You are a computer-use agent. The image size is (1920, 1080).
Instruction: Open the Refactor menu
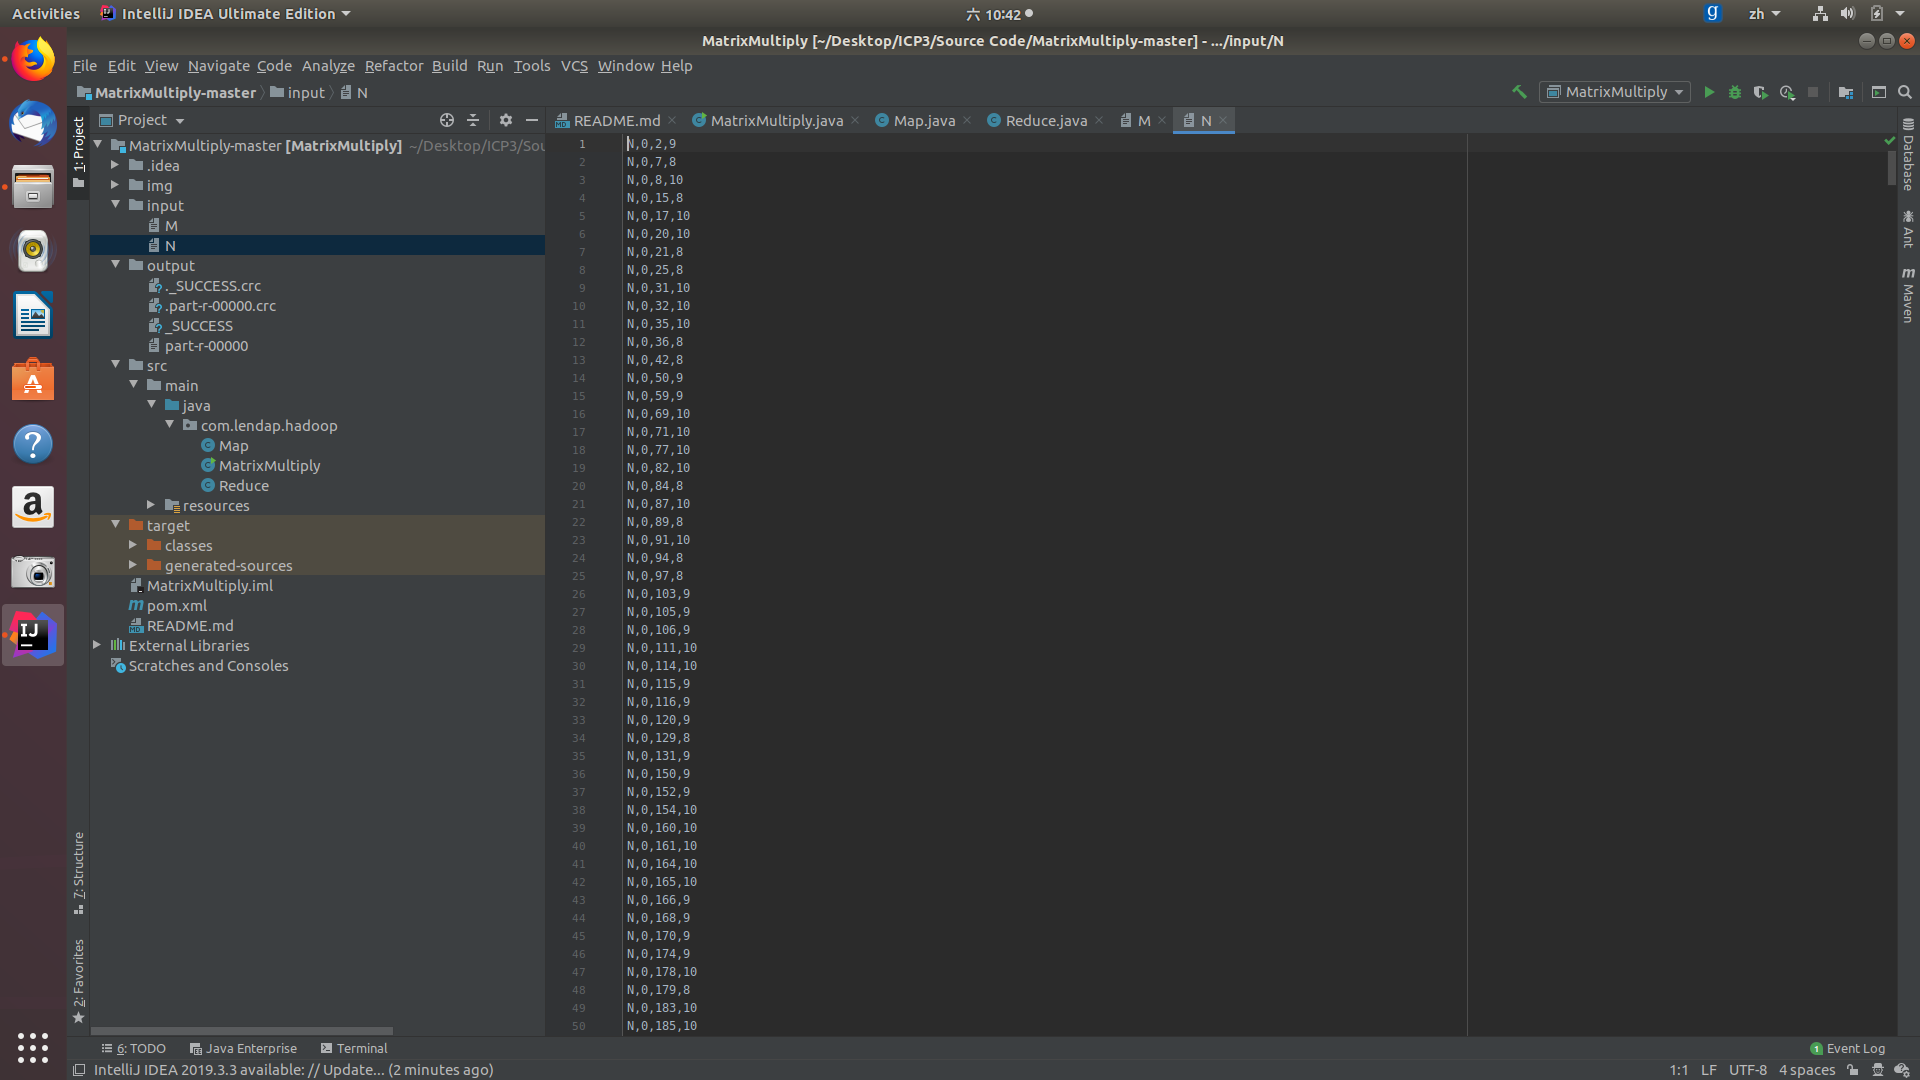(x=393, y=66)
